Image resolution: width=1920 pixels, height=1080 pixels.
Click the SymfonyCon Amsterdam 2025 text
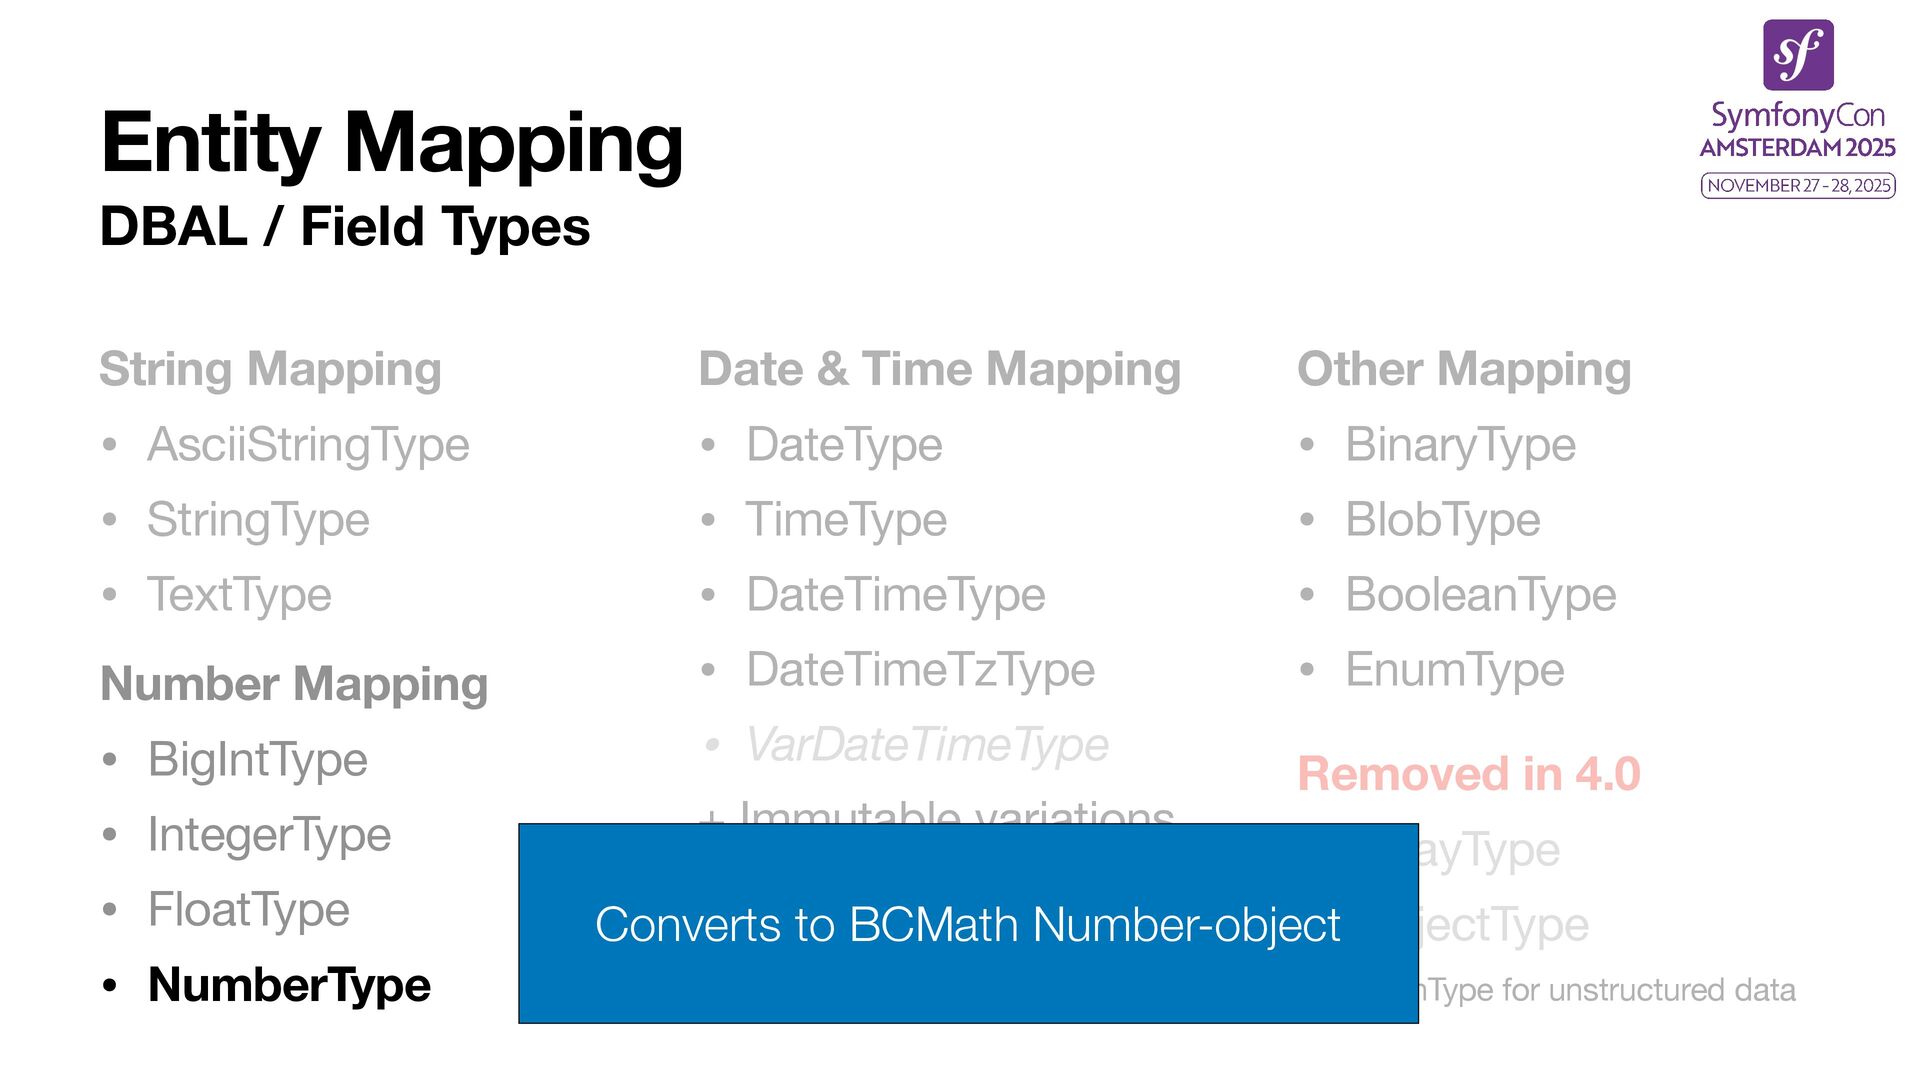pos(1797,131)
